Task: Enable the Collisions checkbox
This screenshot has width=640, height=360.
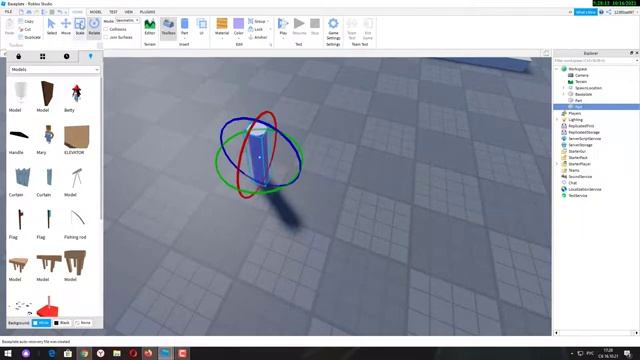Action: tap(106, 29)
